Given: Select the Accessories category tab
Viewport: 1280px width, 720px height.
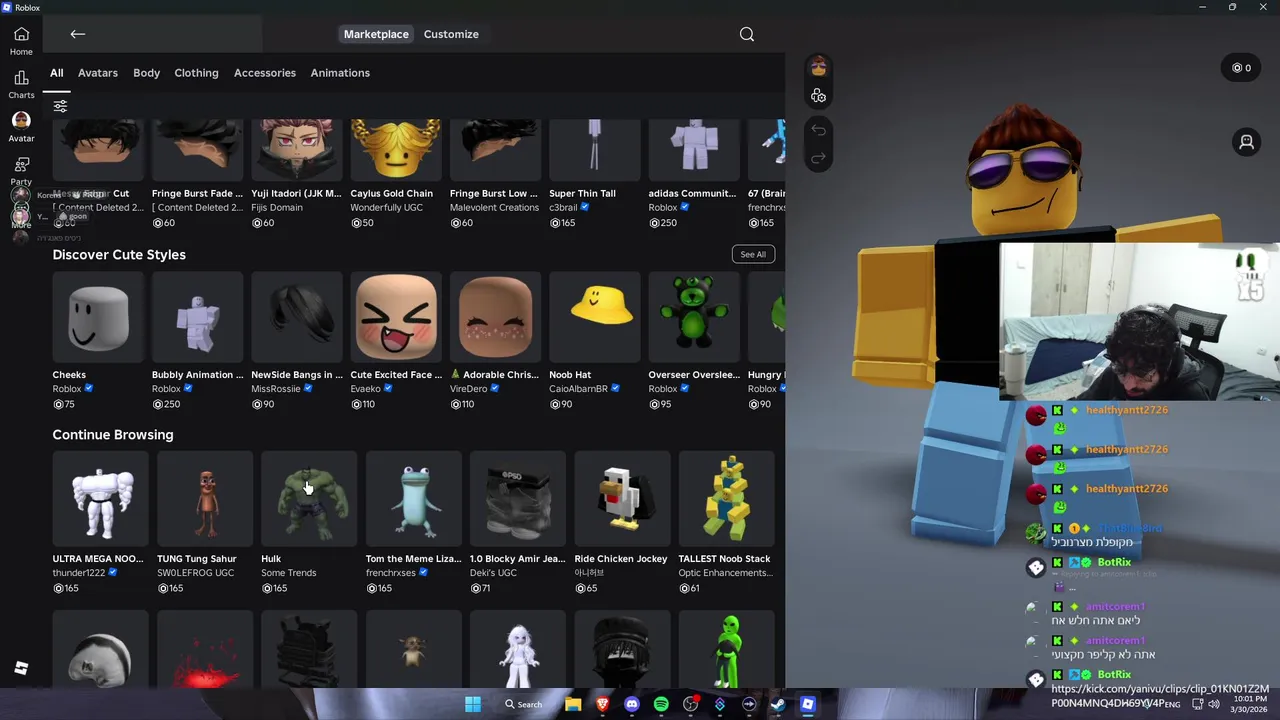Looking at the screenshot, I should (x=265, y=73).
